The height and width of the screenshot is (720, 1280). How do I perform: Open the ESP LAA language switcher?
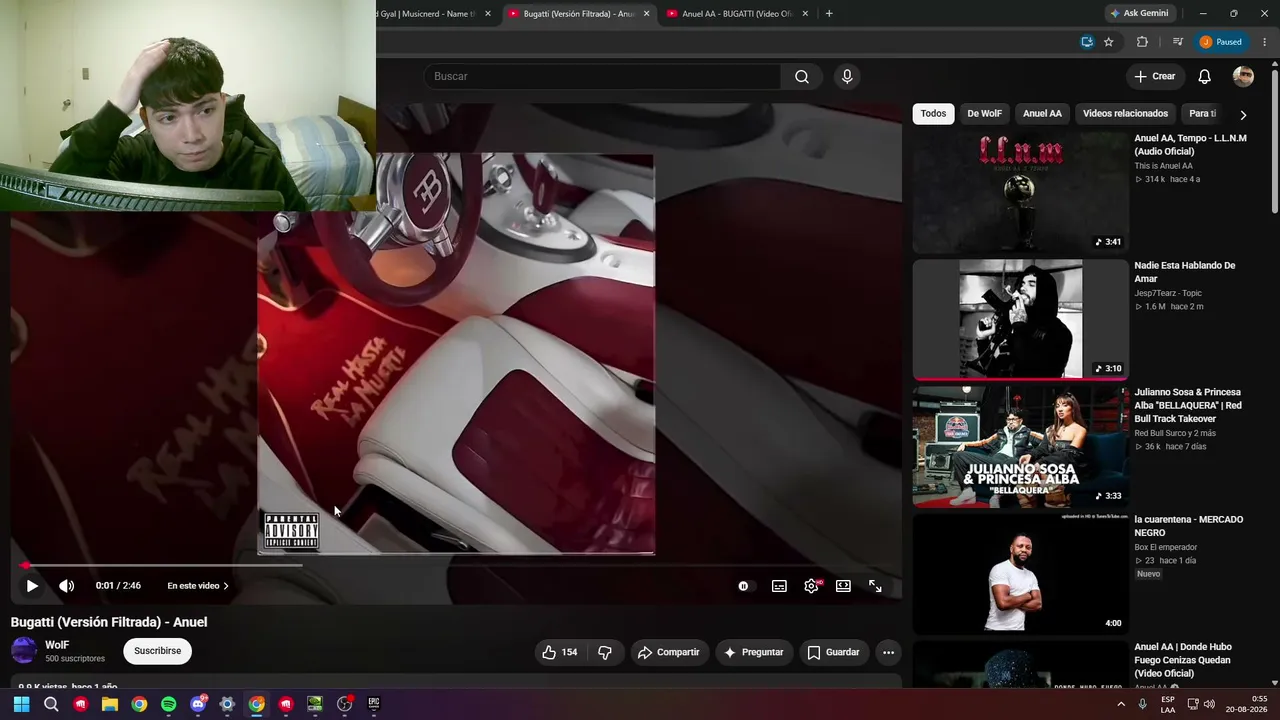(1168, 704)
